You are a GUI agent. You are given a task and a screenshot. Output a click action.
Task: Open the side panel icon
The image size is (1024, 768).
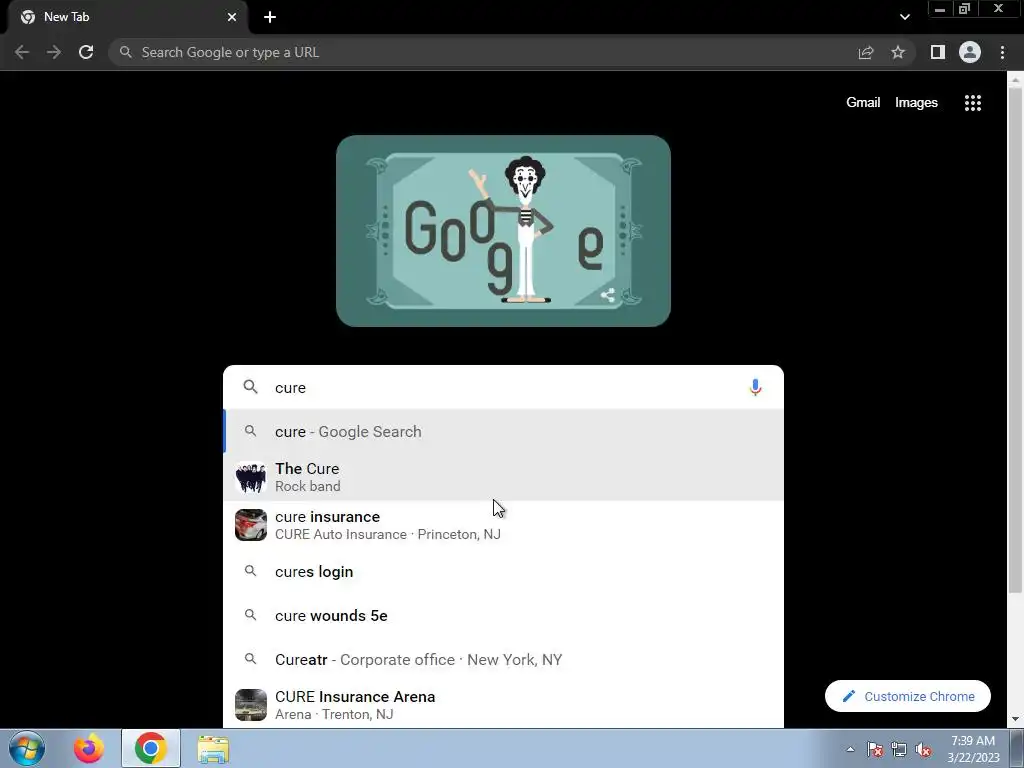(x=938, y=52)
